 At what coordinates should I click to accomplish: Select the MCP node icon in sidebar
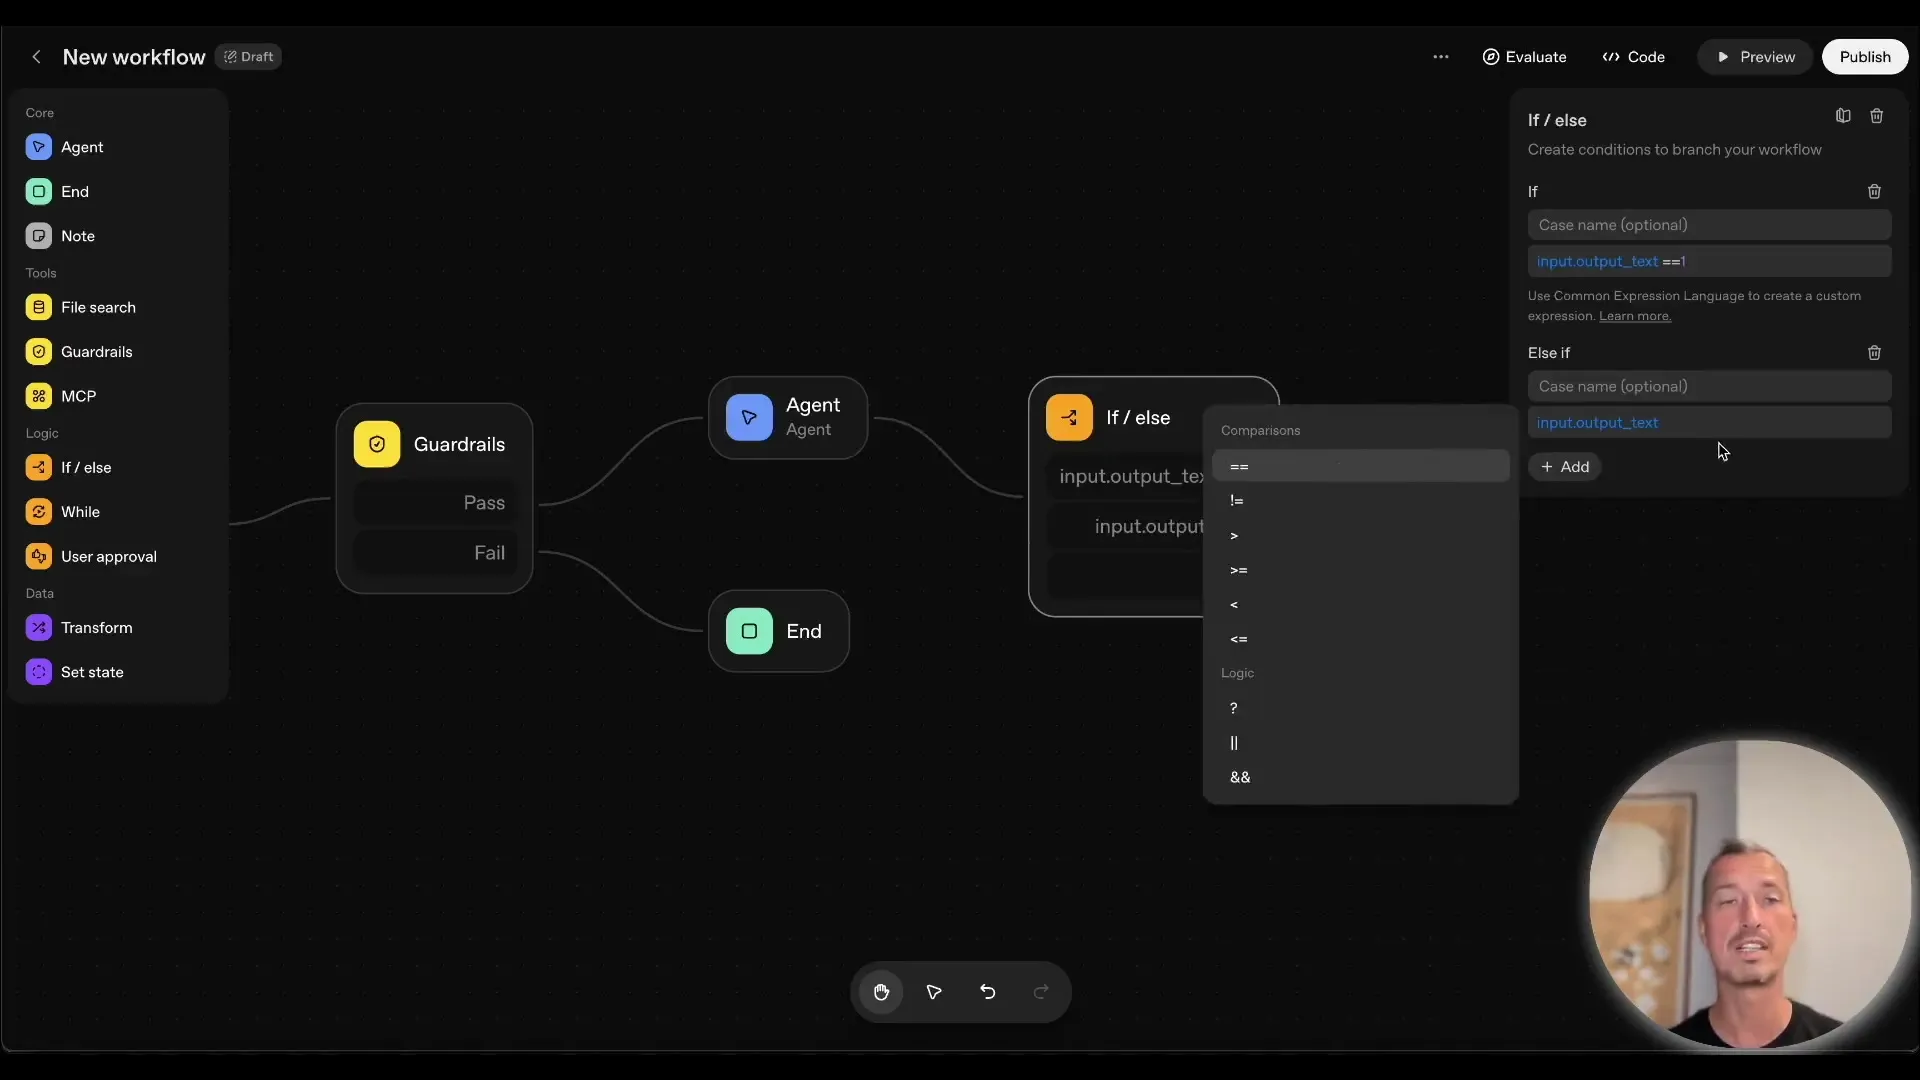click(x=38, y=396)
